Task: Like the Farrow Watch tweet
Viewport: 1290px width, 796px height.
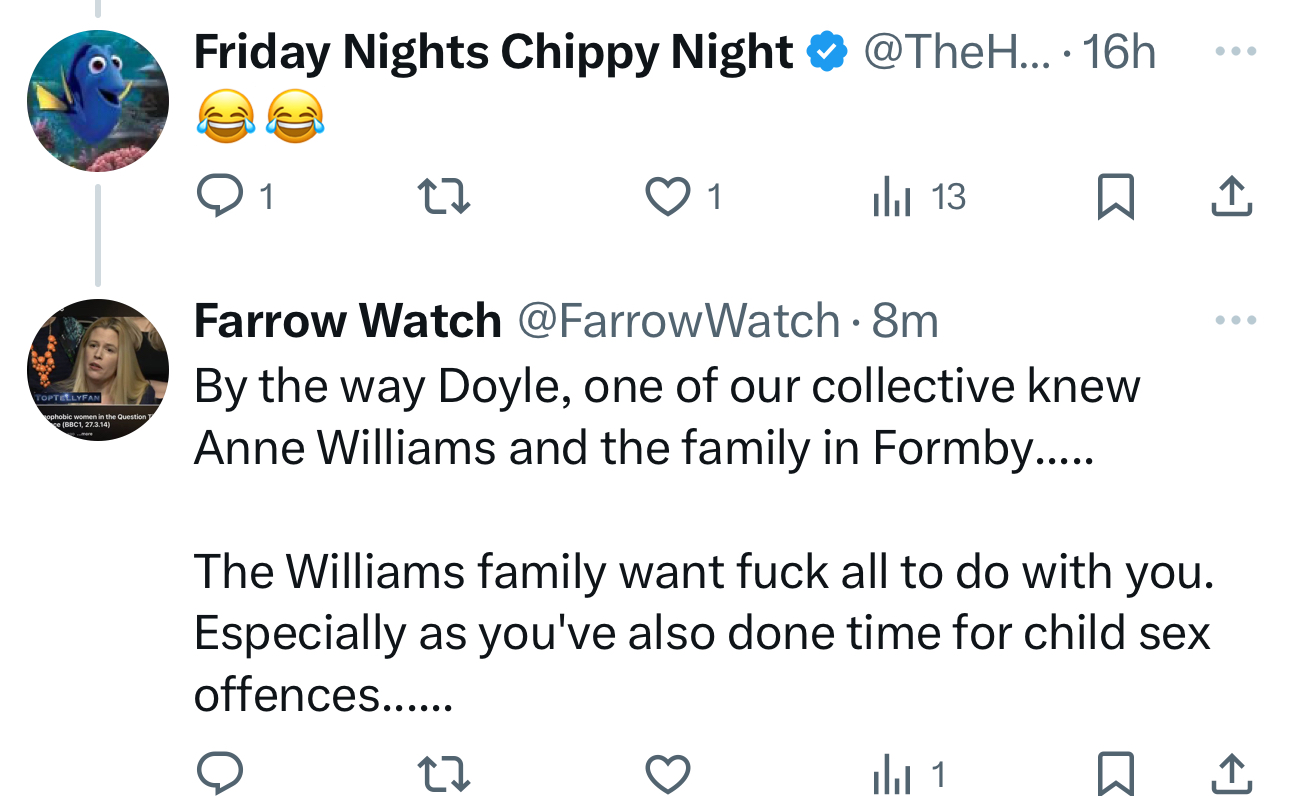Action: click(x=667, y=773)
